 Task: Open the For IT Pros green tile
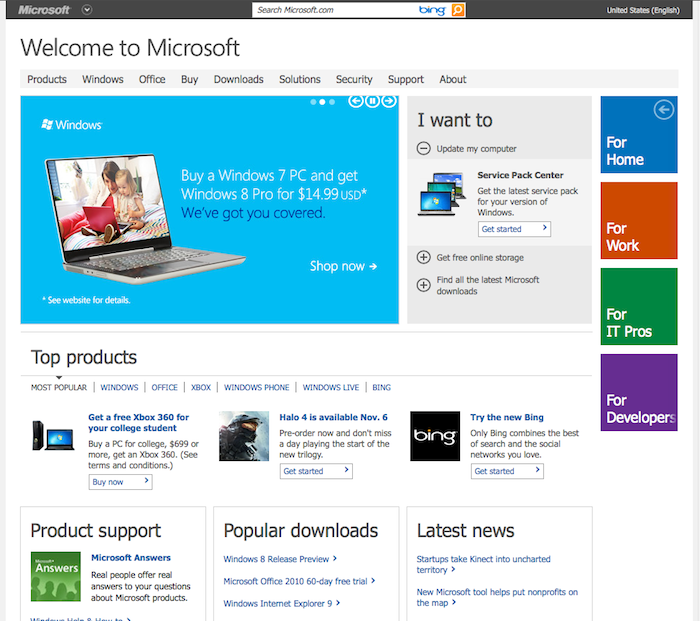639,306
